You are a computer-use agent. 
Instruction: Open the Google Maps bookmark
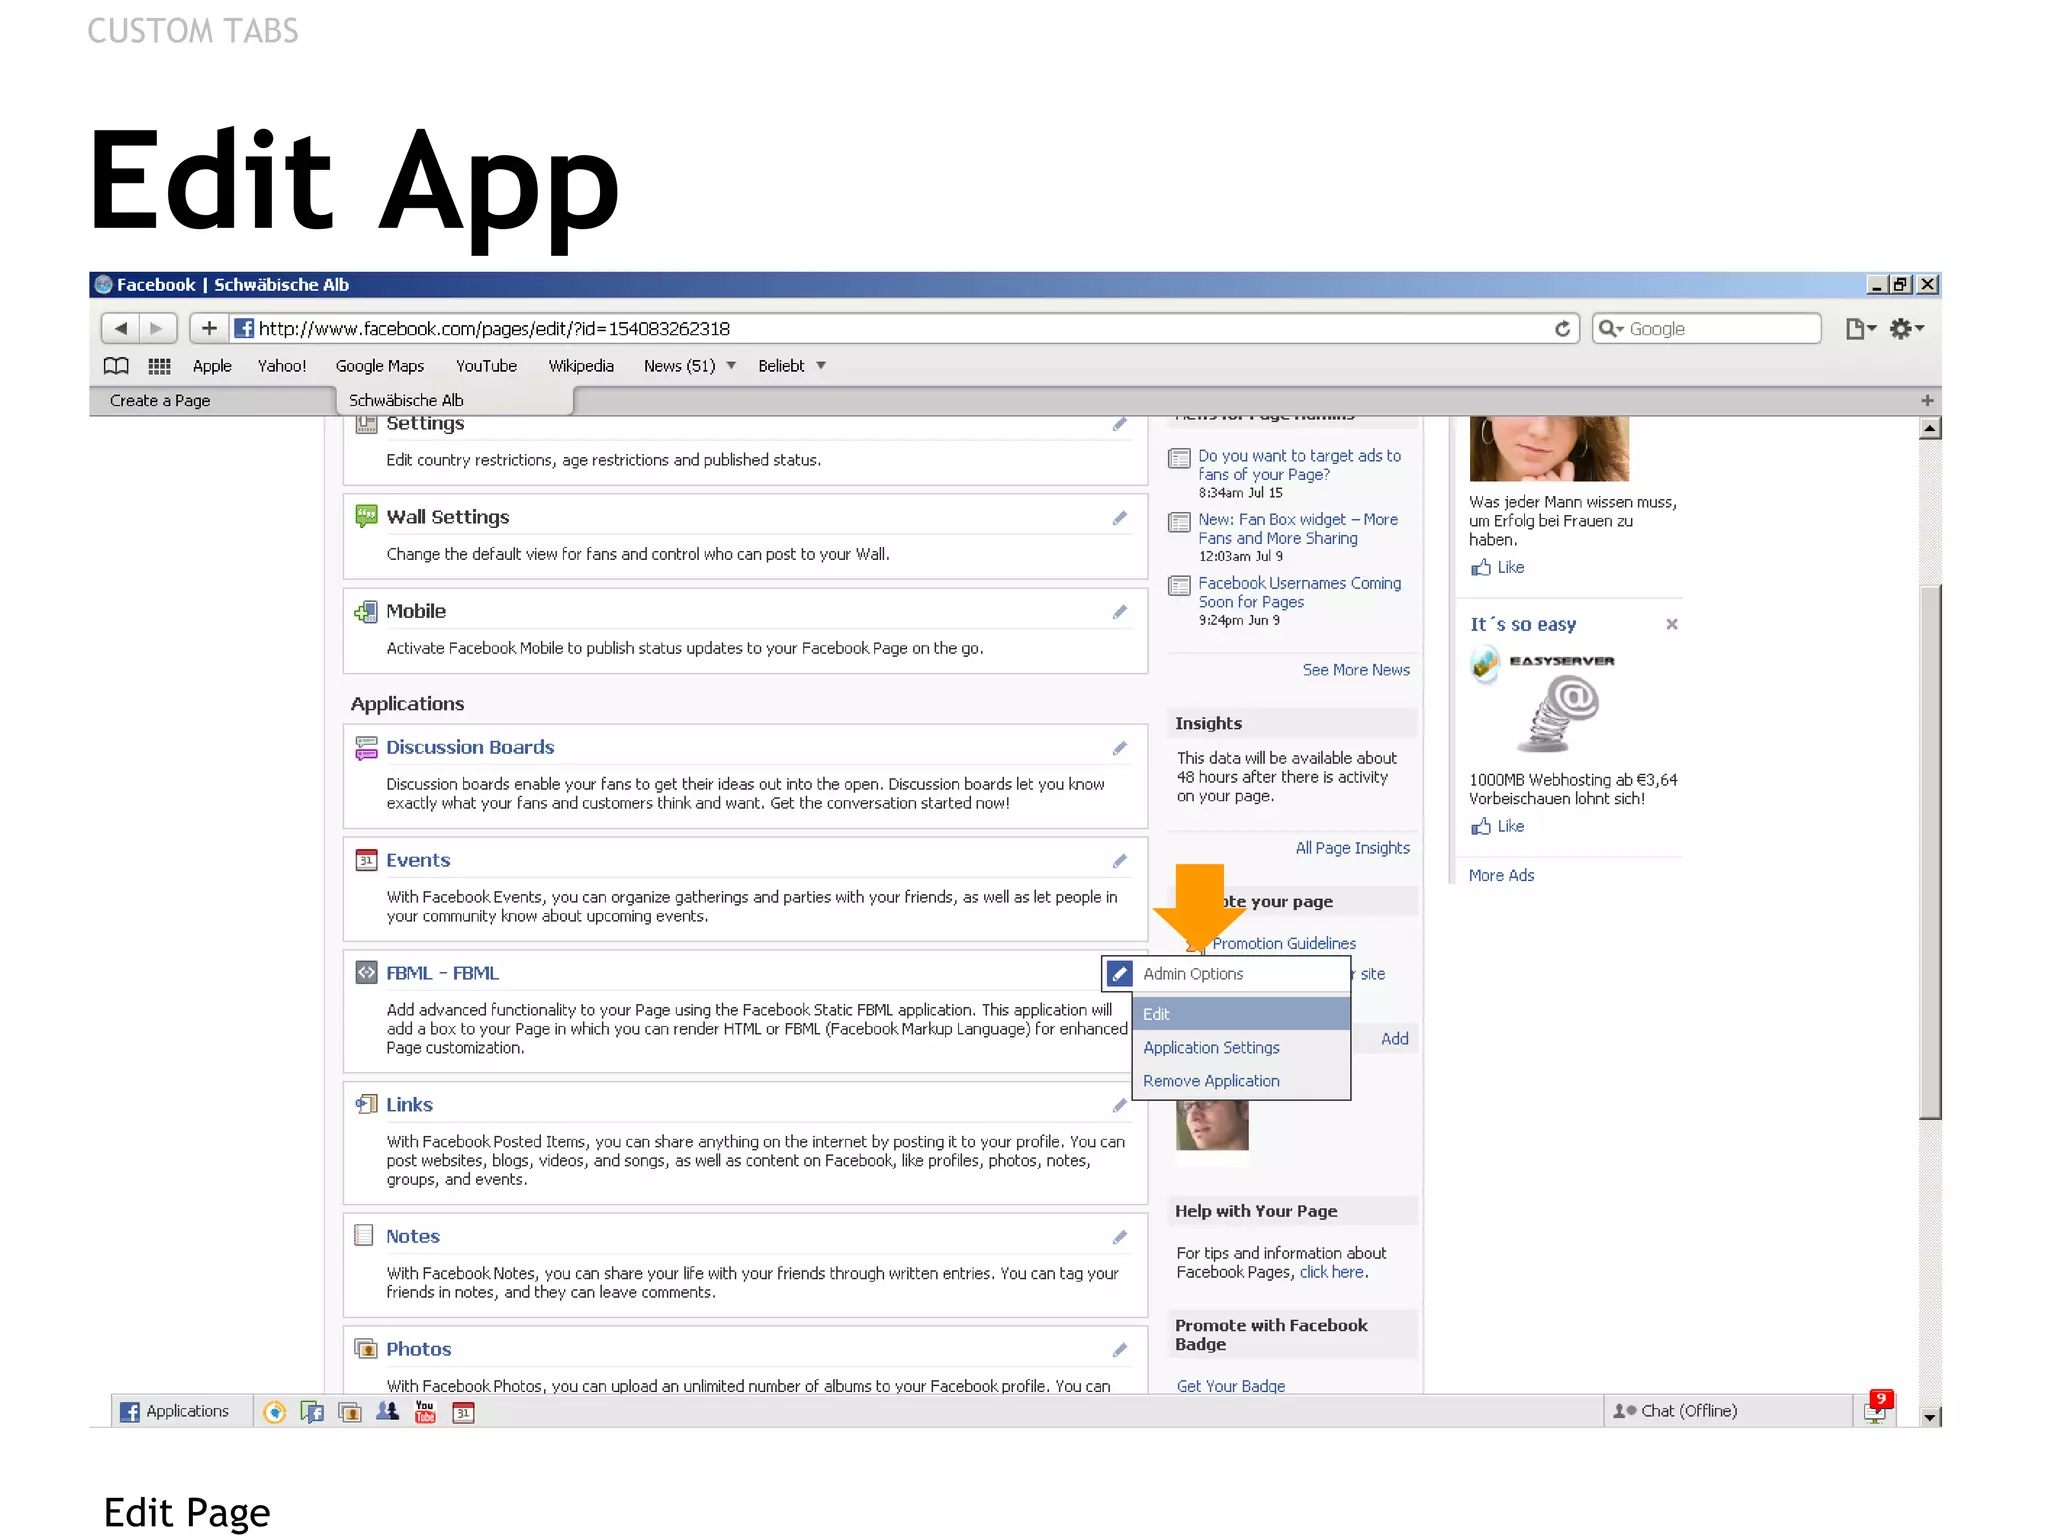pos(380,366)
